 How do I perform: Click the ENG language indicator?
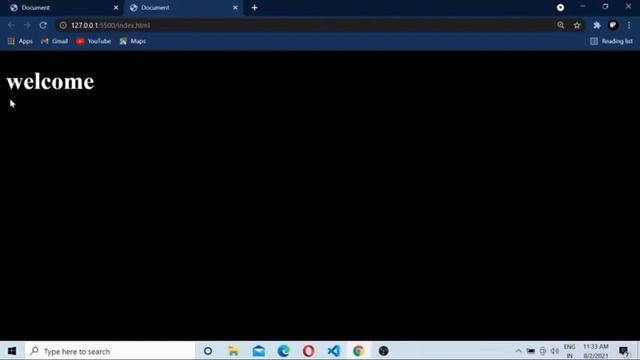(569, 351)
